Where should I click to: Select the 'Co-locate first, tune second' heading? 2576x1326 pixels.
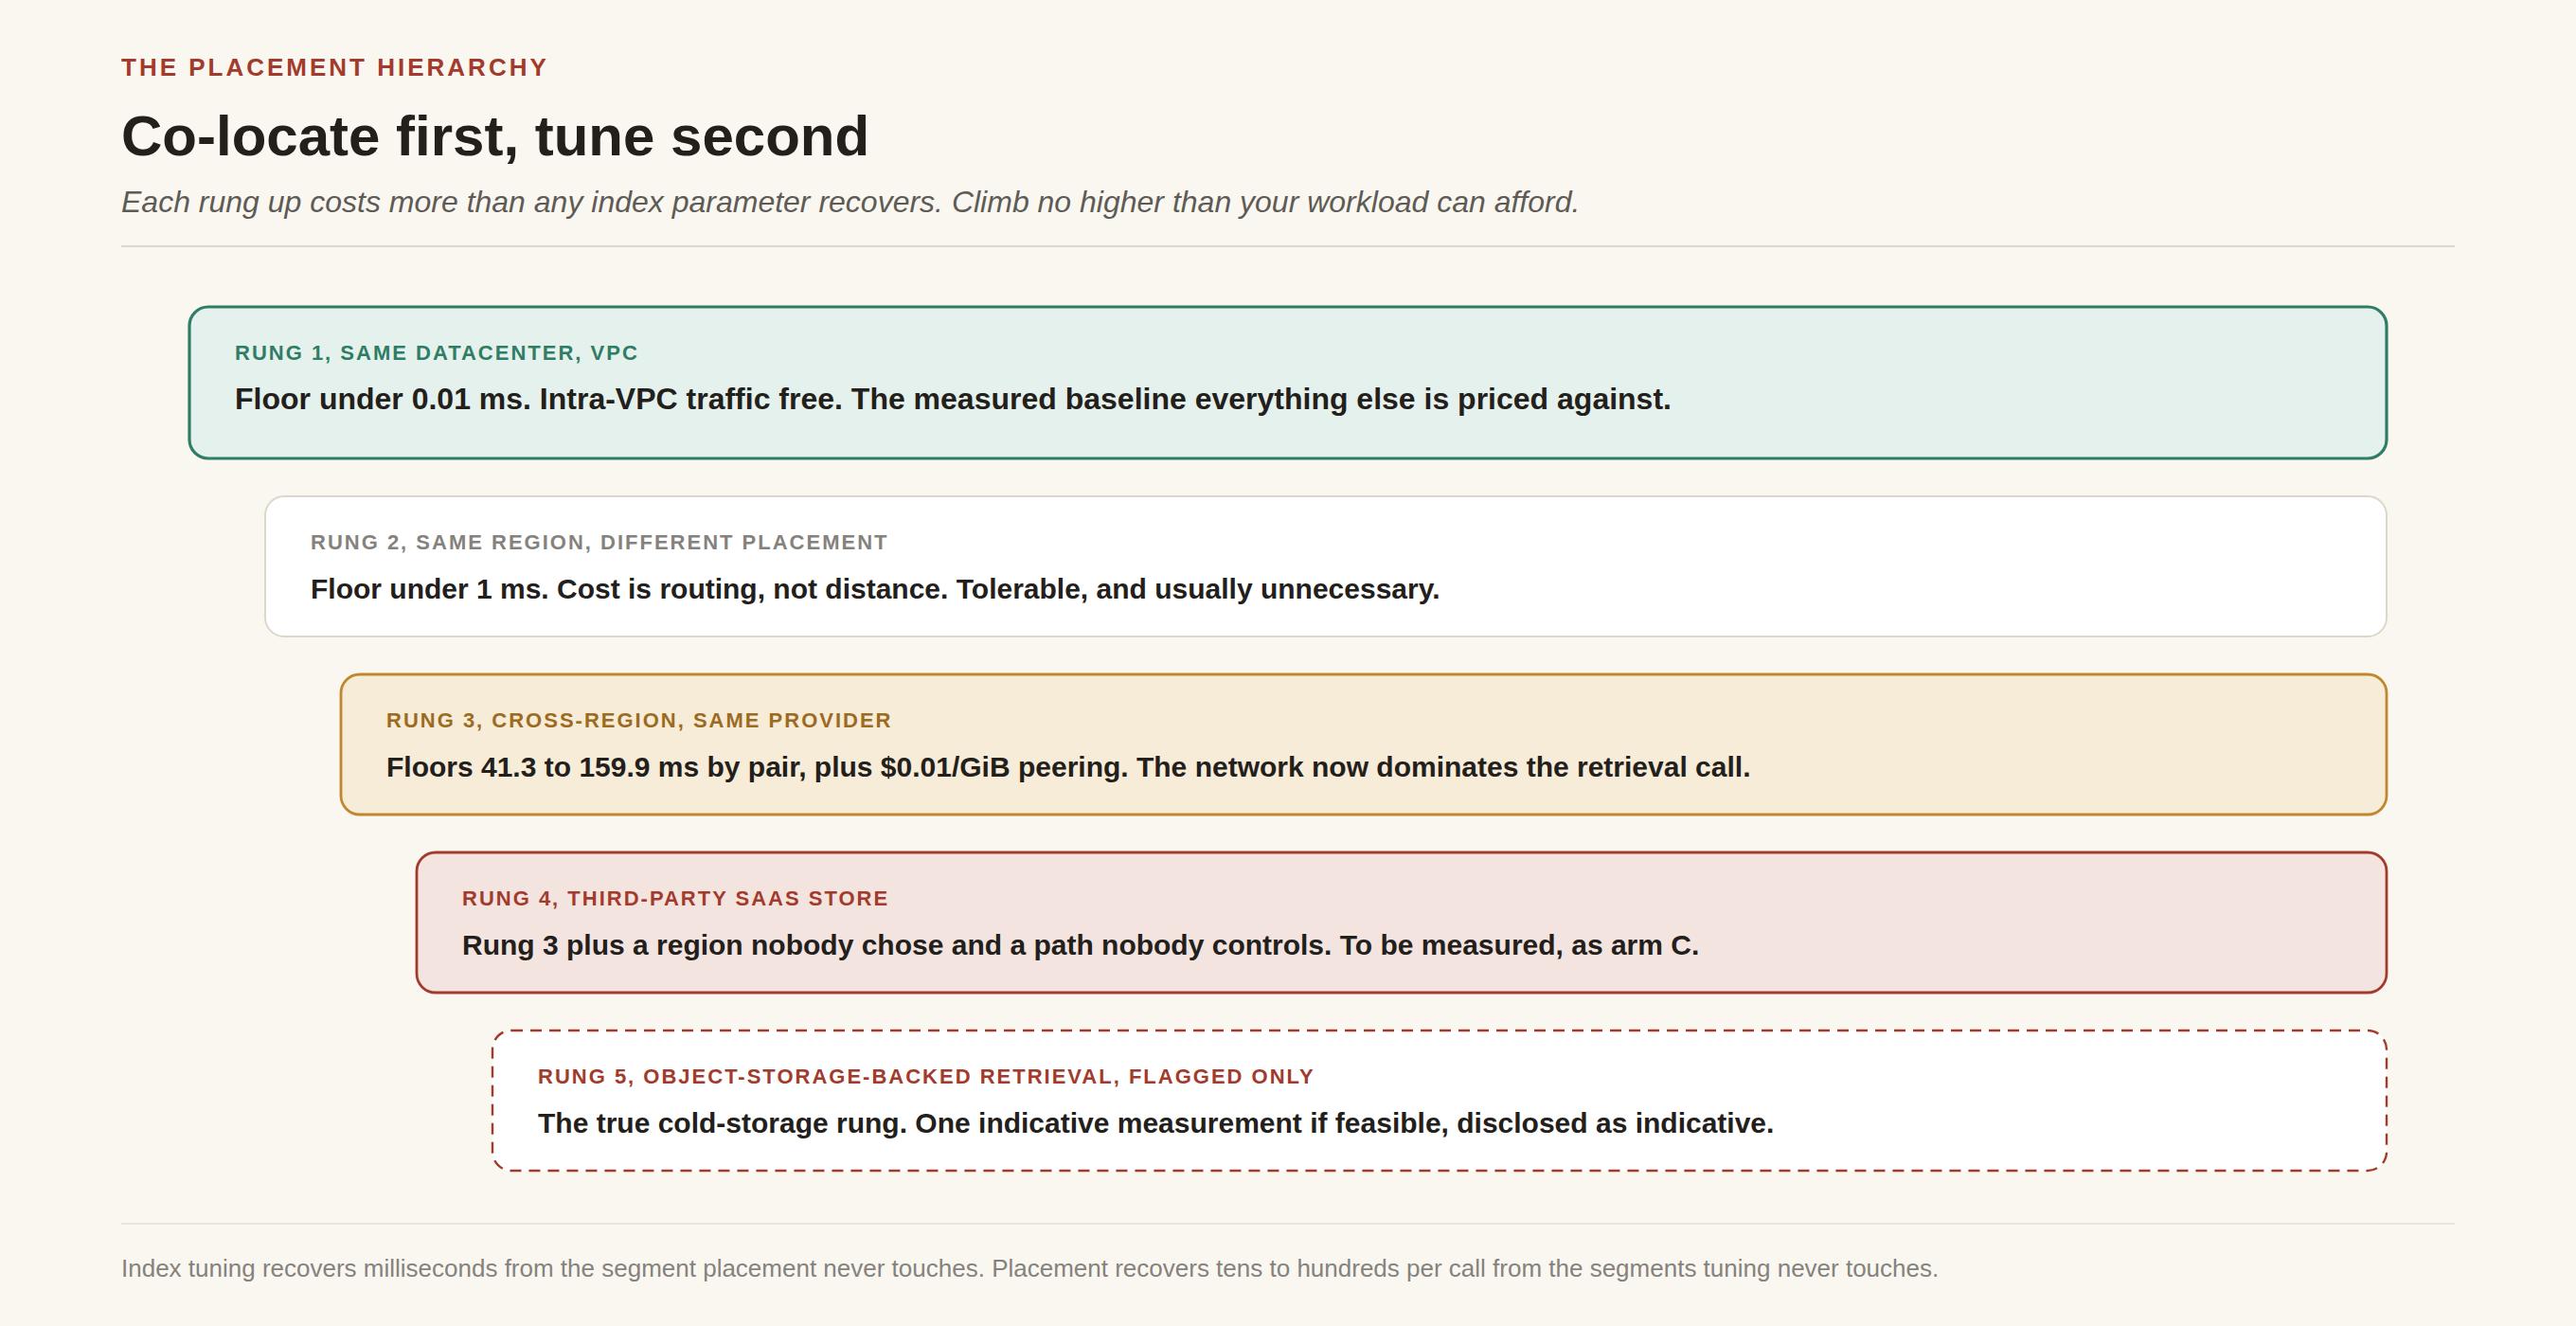coord(495,136)
